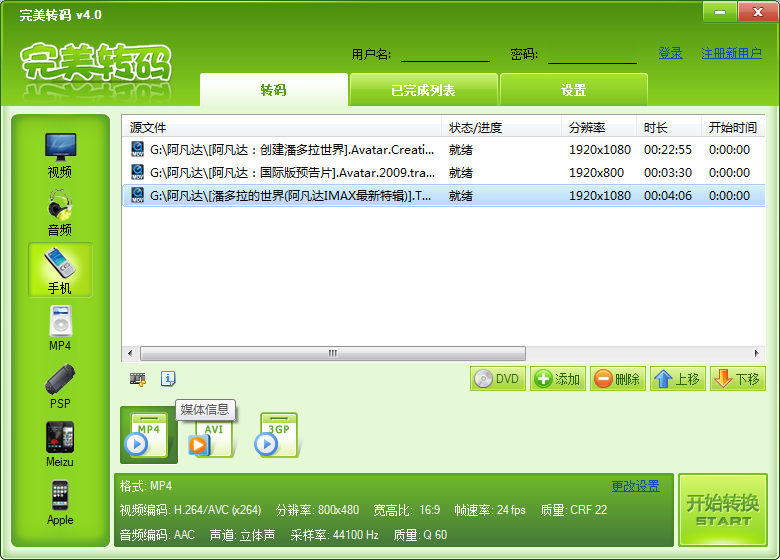Click the 添加 (Add) button
The width and height of the screenshot is (780, 560).
pyautogui.click(x=558, y=379)
